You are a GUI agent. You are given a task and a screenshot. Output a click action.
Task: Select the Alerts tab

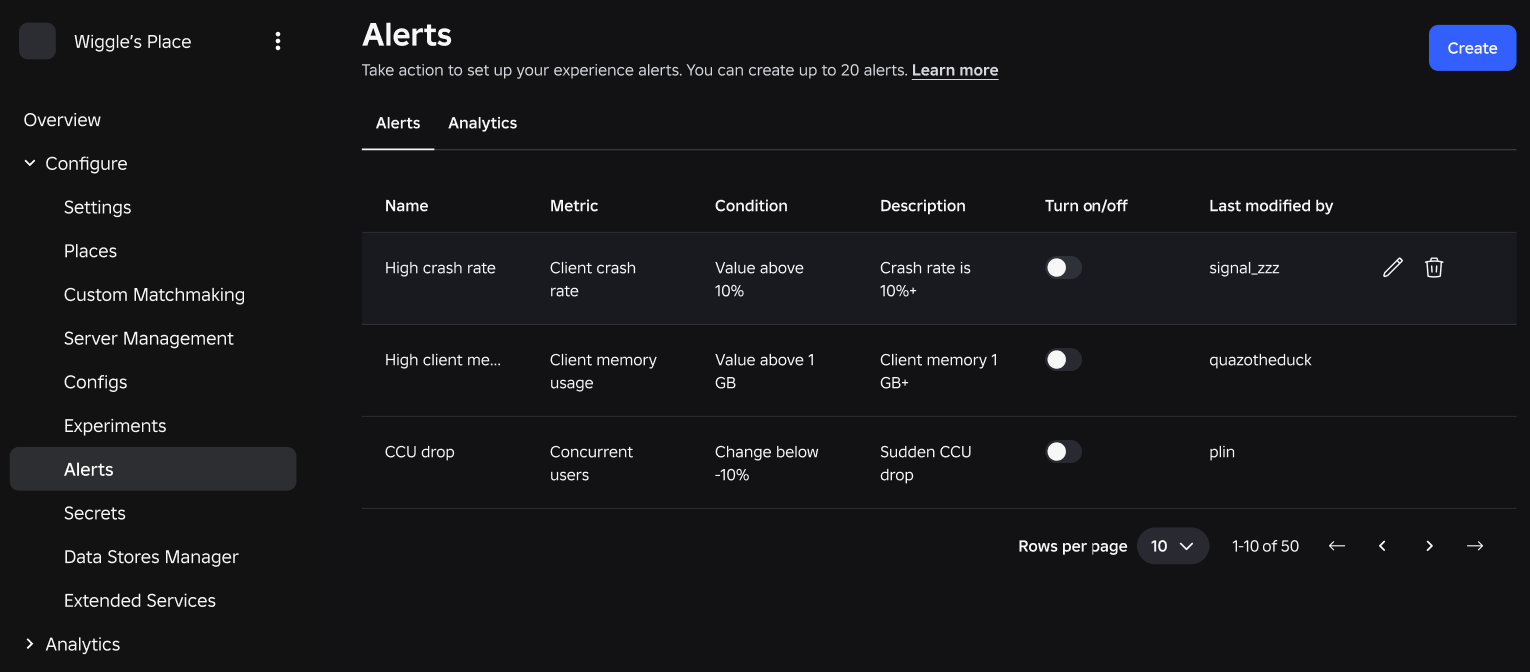coord(398,123)
